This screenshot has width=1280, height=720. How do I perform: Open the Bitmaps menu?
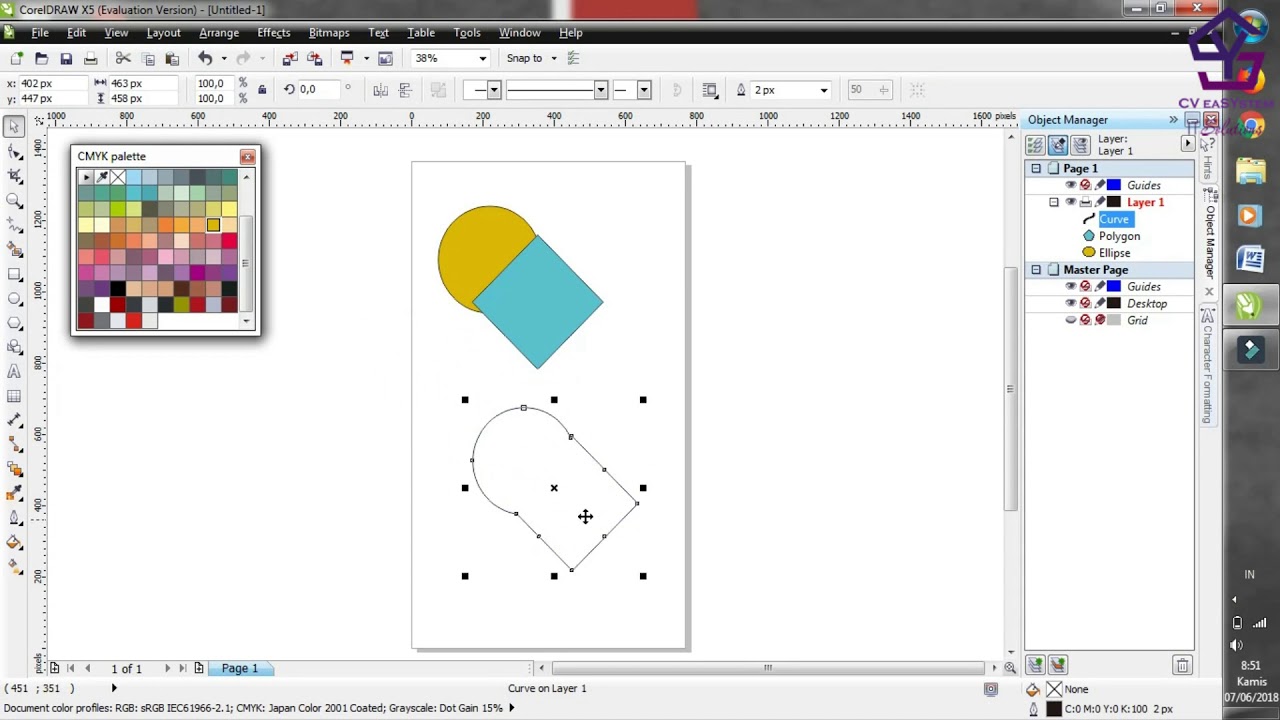point(329,33)
